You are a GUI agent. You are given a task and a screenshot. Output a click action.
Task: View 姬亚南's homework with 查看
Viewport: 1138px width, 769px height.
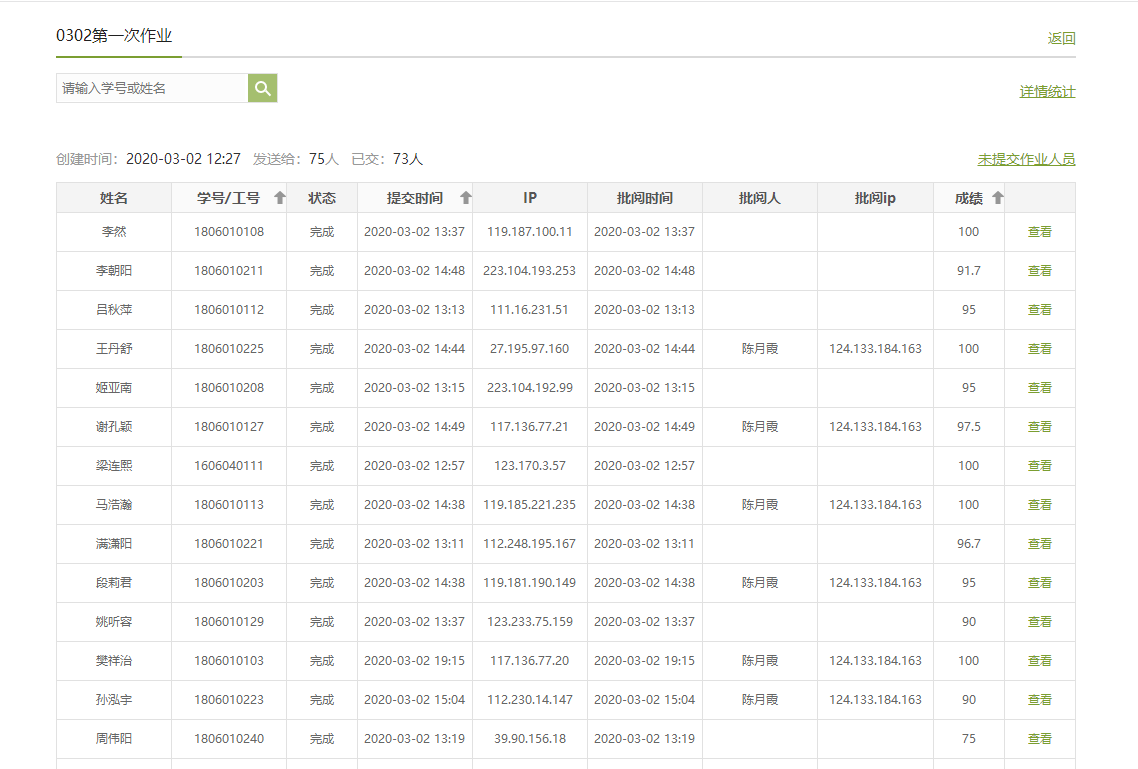[1039, 388]
